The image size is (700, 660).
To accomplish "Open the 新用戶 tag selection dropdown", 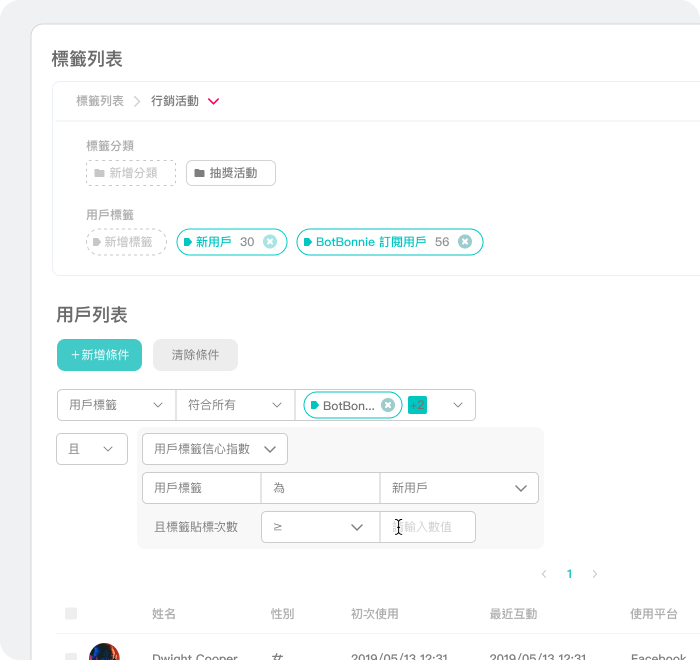I will [x=459, y=488].
